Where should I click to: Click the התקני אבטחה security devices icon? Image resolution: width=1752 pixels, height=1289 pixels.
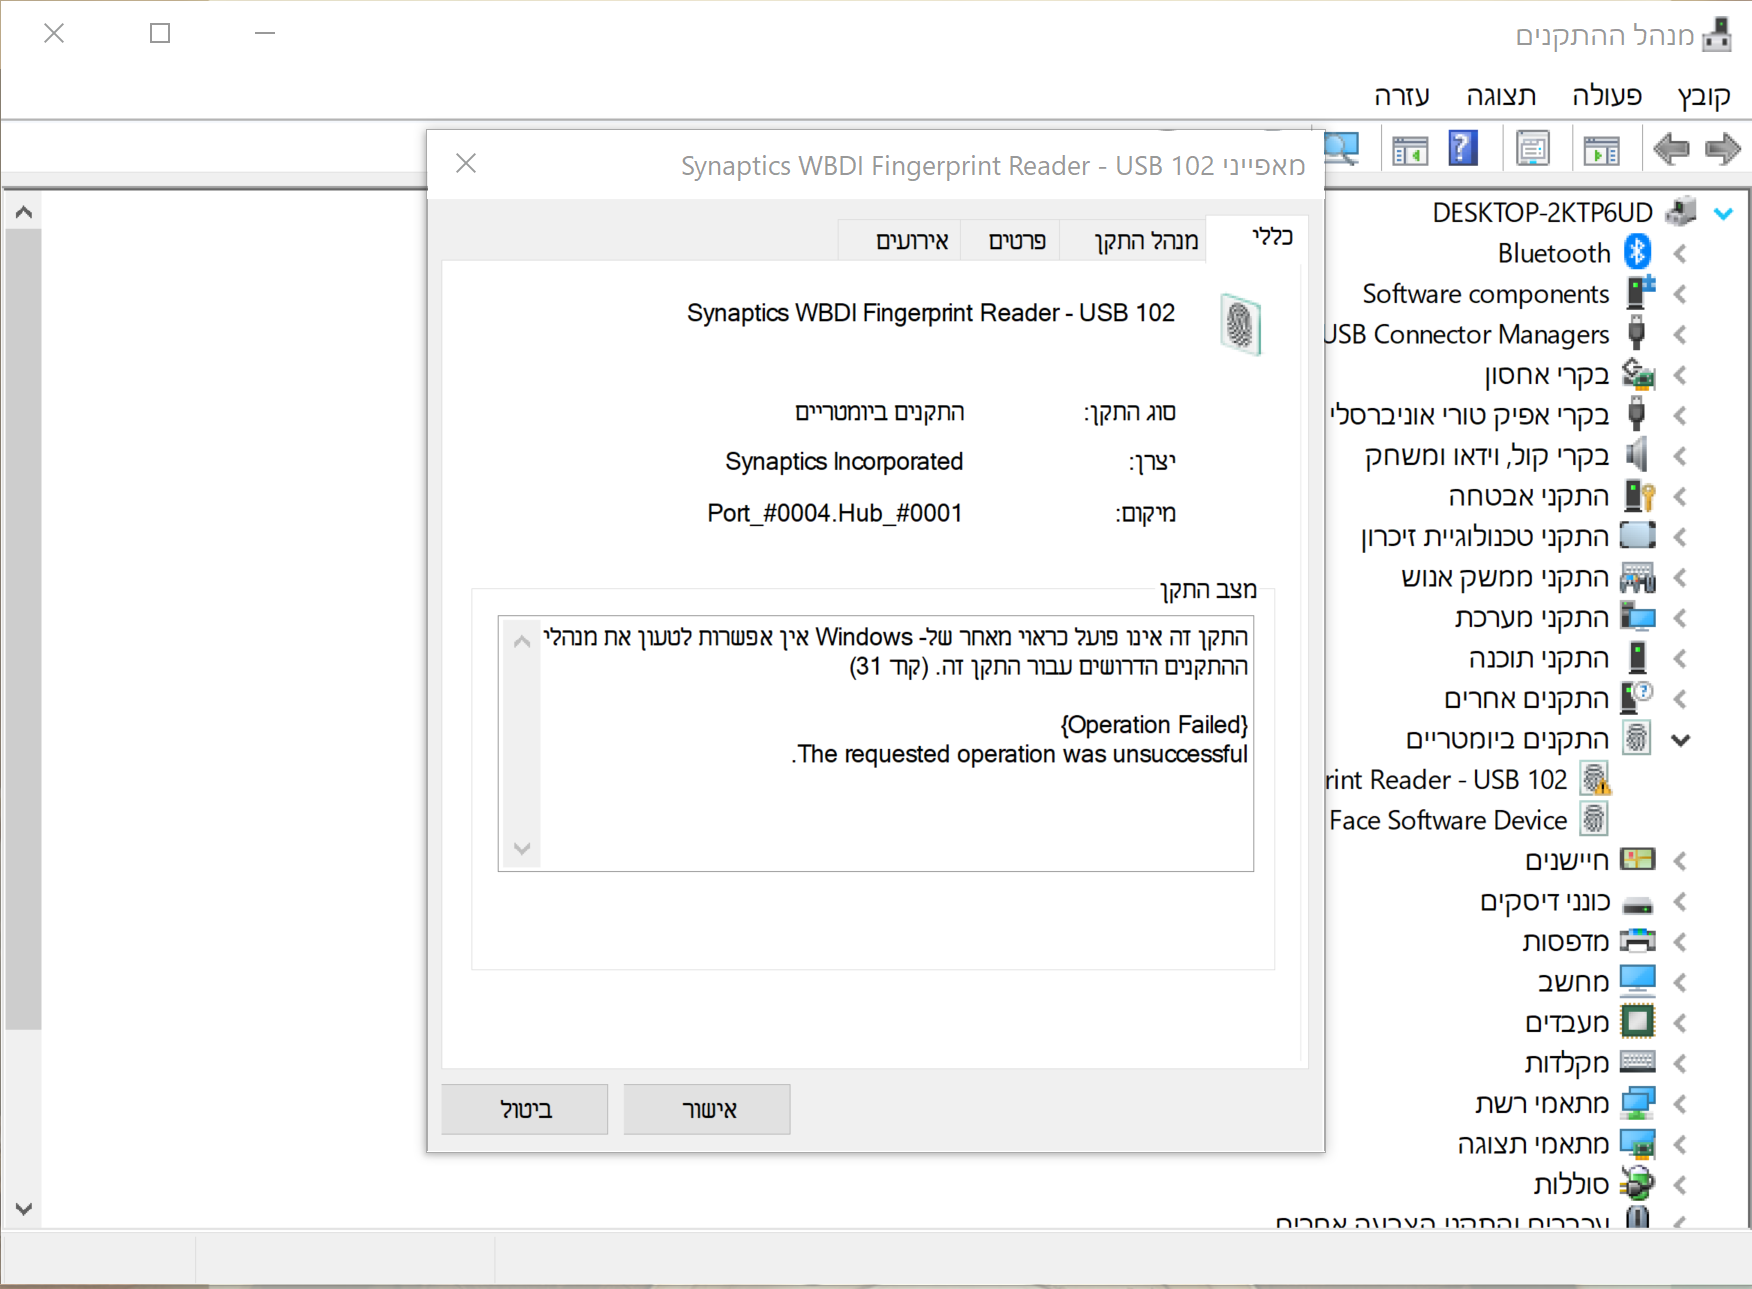tap(1639, 496)
